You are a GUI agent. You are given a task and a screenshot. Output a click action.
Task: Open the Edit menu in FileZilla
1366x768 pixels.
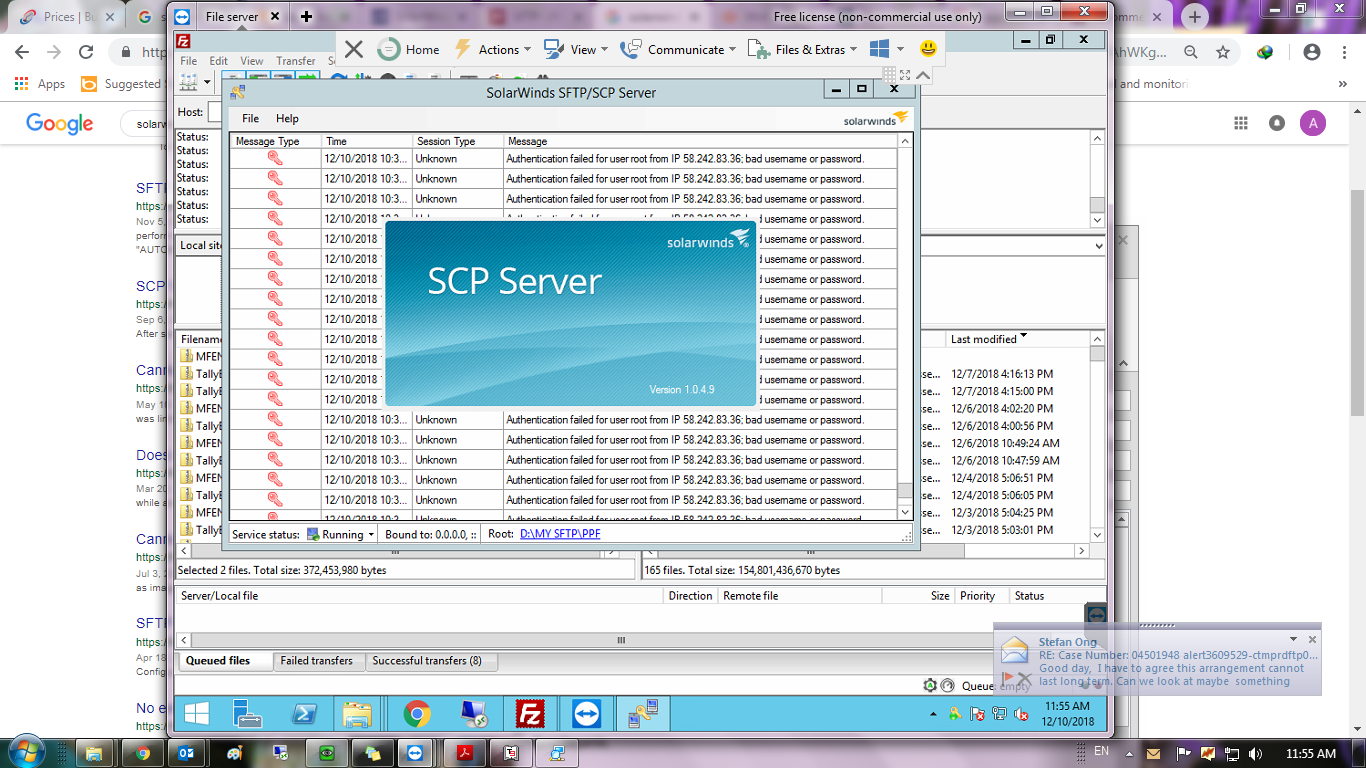[x=219, y=61]
